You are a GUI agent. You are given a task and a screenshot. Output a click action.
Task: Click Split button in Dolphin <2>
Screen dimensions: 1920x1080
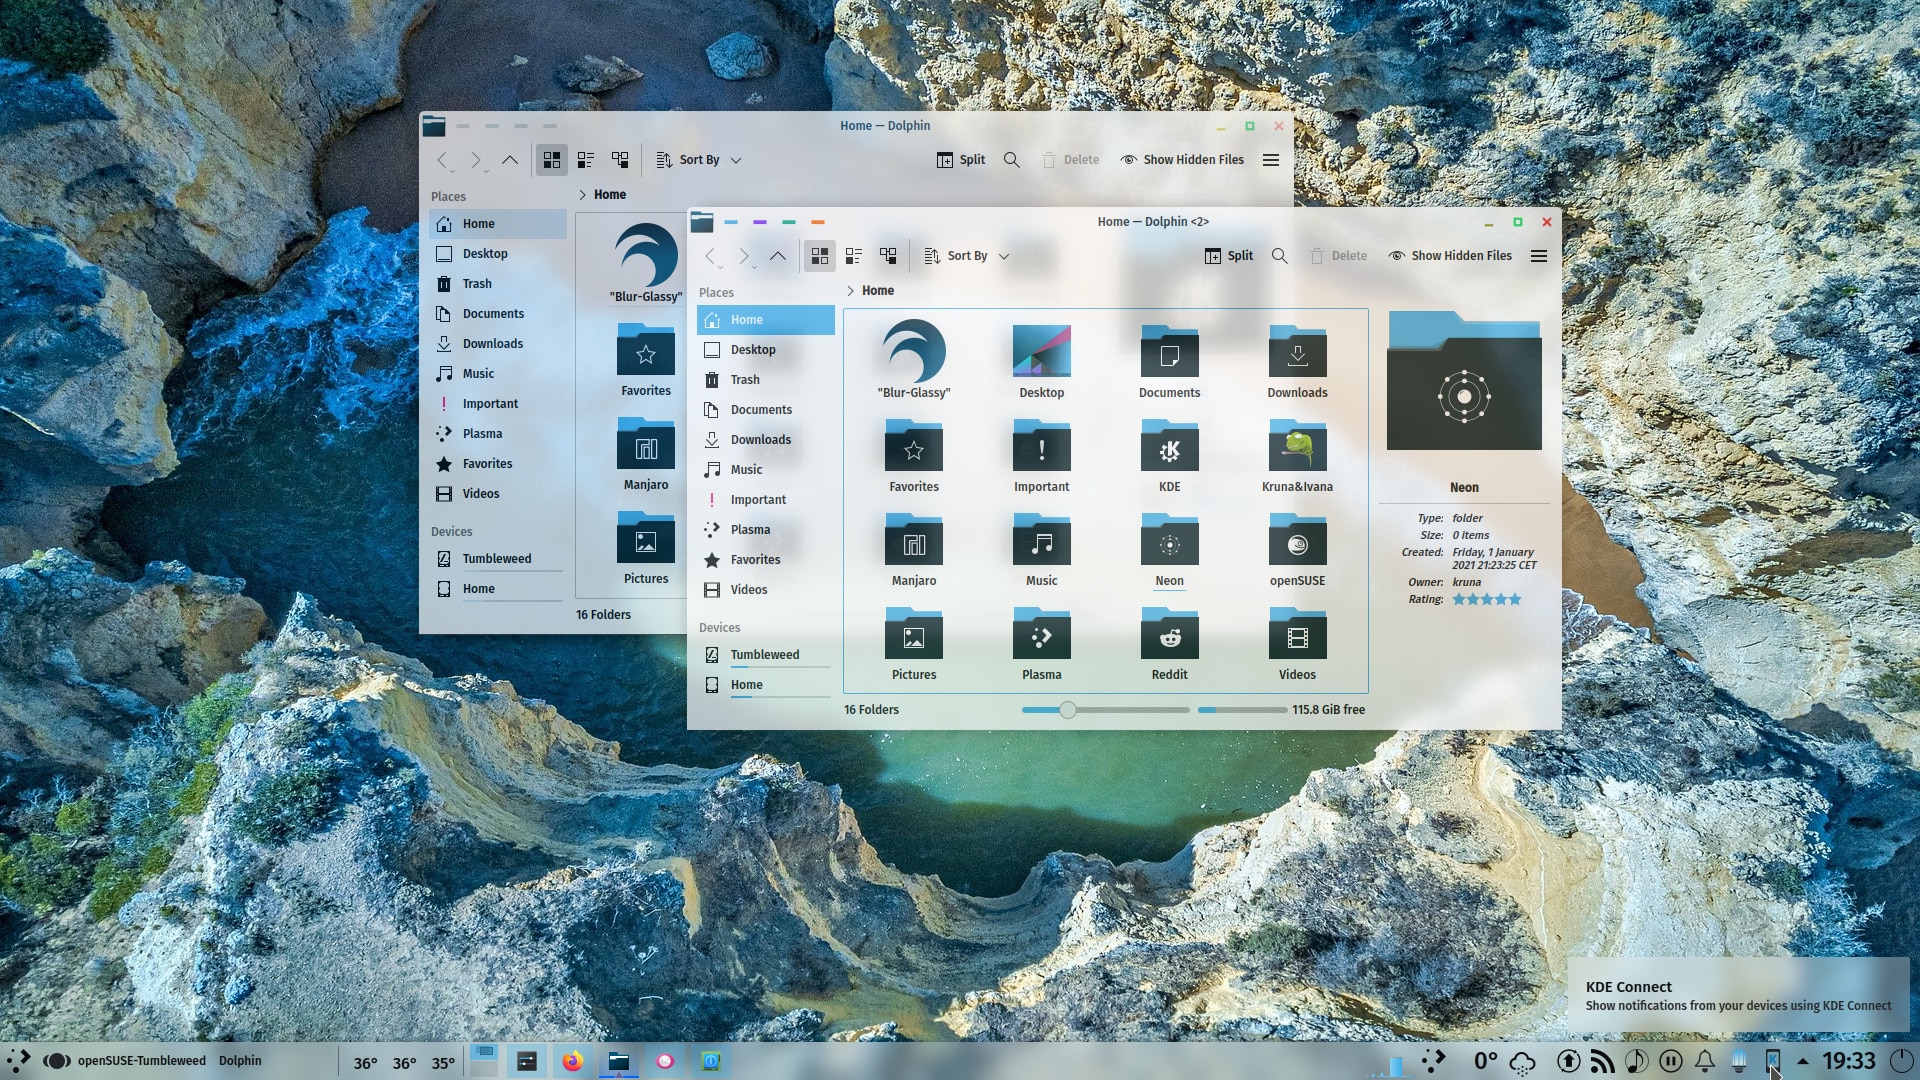pyautogui.click(x=1229, y=256)
